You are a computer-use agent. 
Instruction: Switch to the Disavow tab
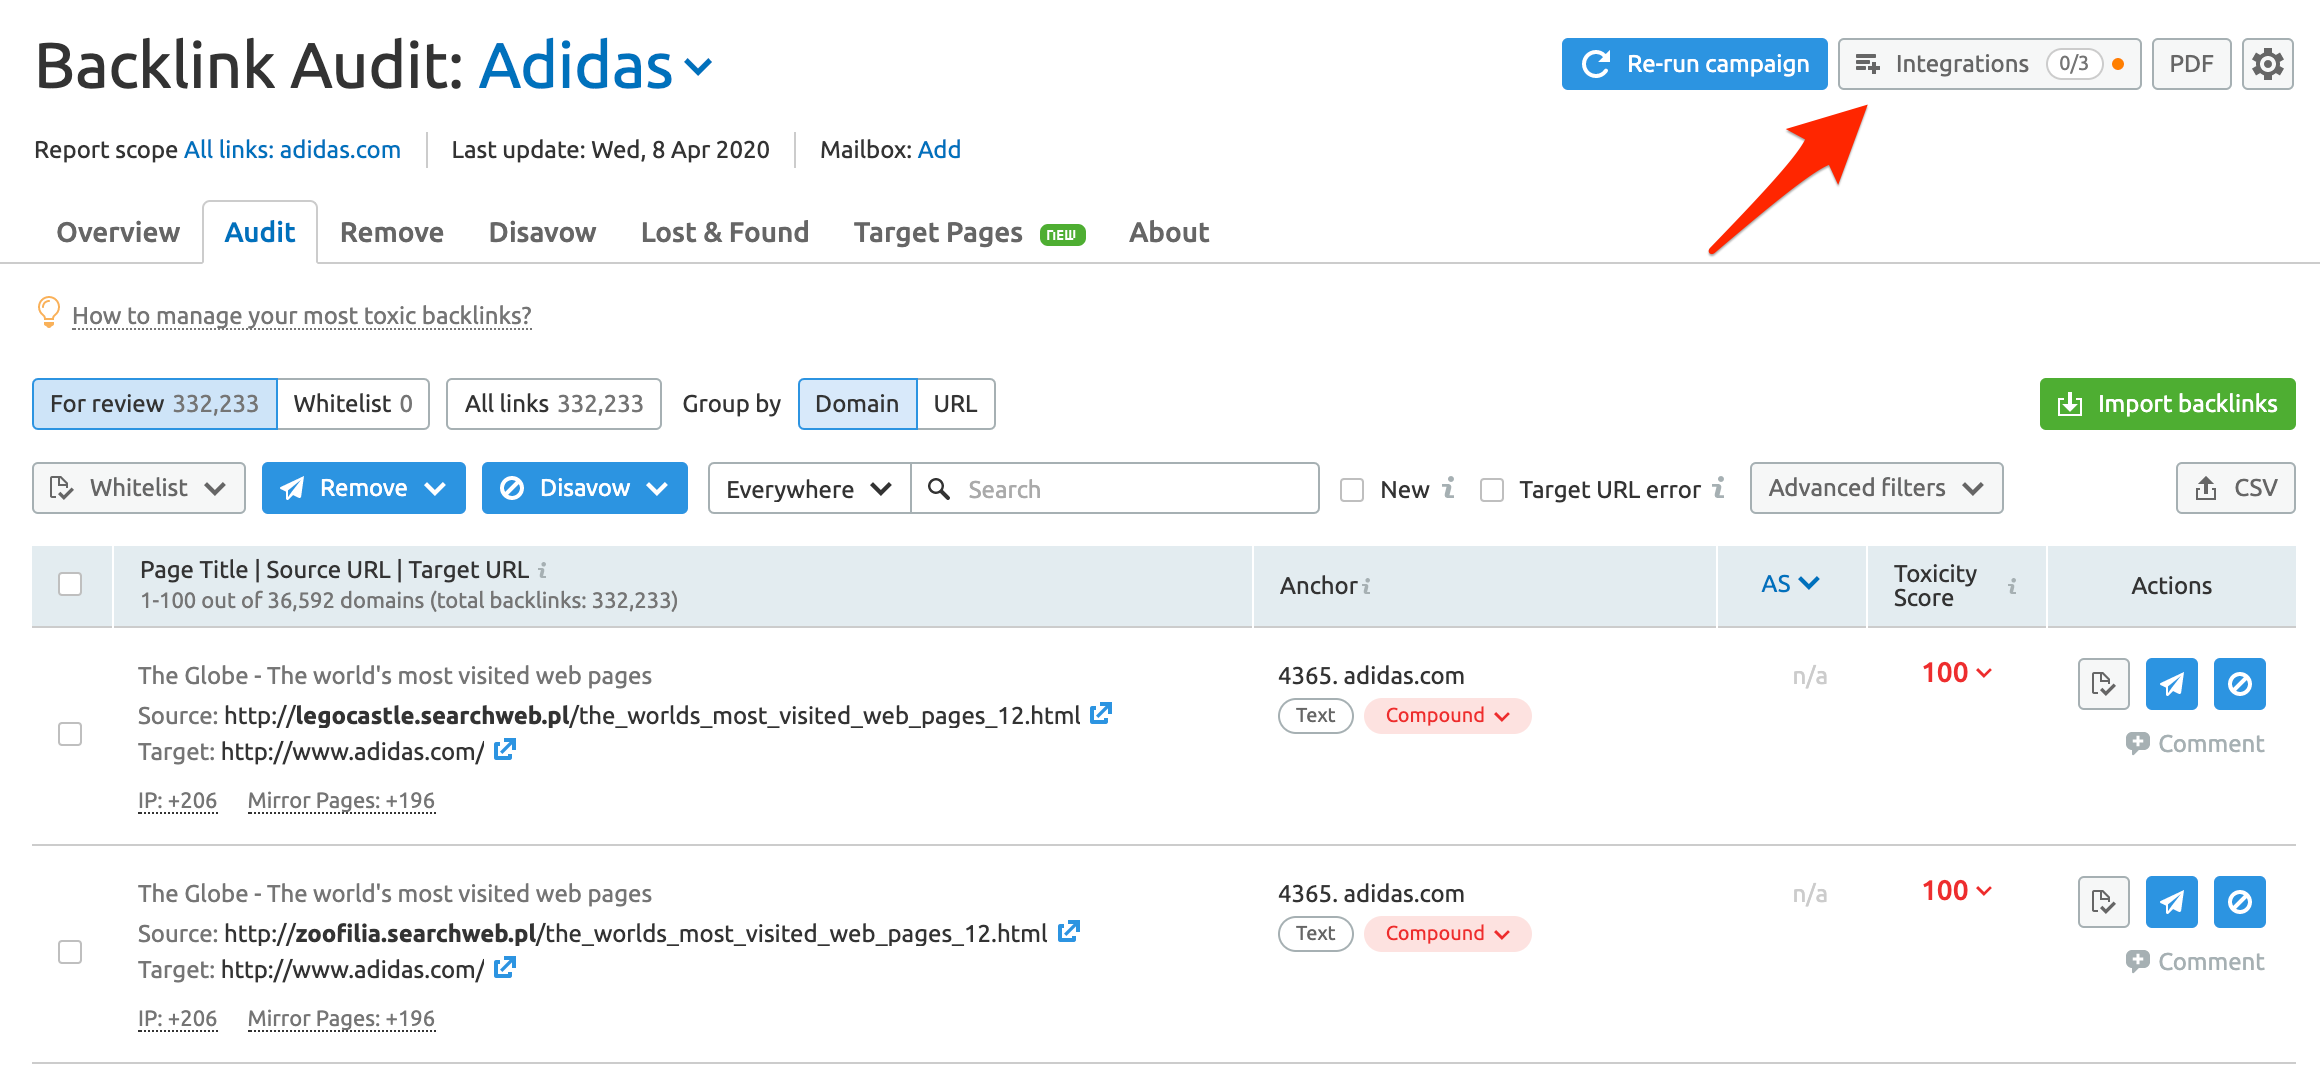(x=542, y=232)
